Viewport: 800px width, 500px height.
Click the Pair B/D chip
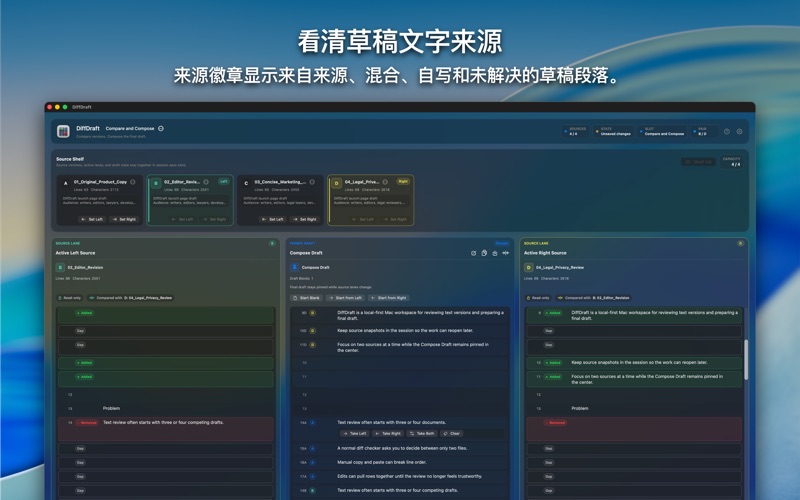pyautogui.click(x=704, y=132)
